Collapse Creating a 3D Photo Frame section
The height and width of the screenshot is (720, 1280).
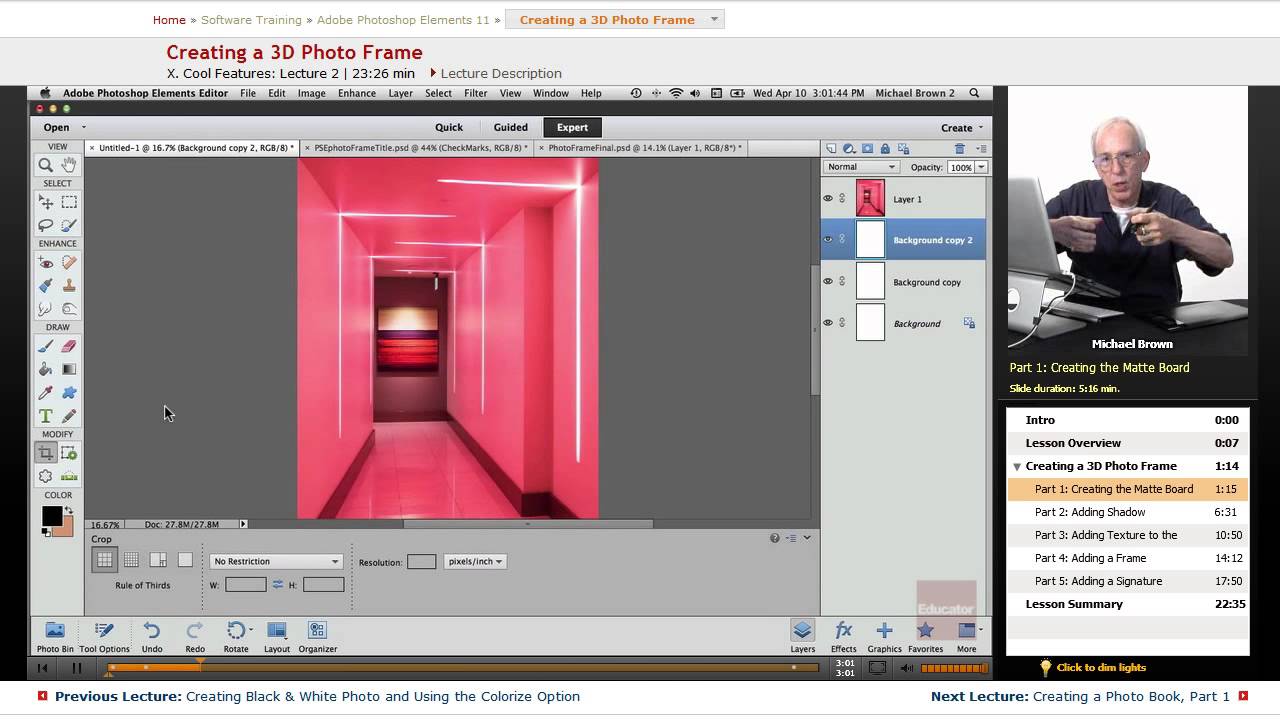1017,466
